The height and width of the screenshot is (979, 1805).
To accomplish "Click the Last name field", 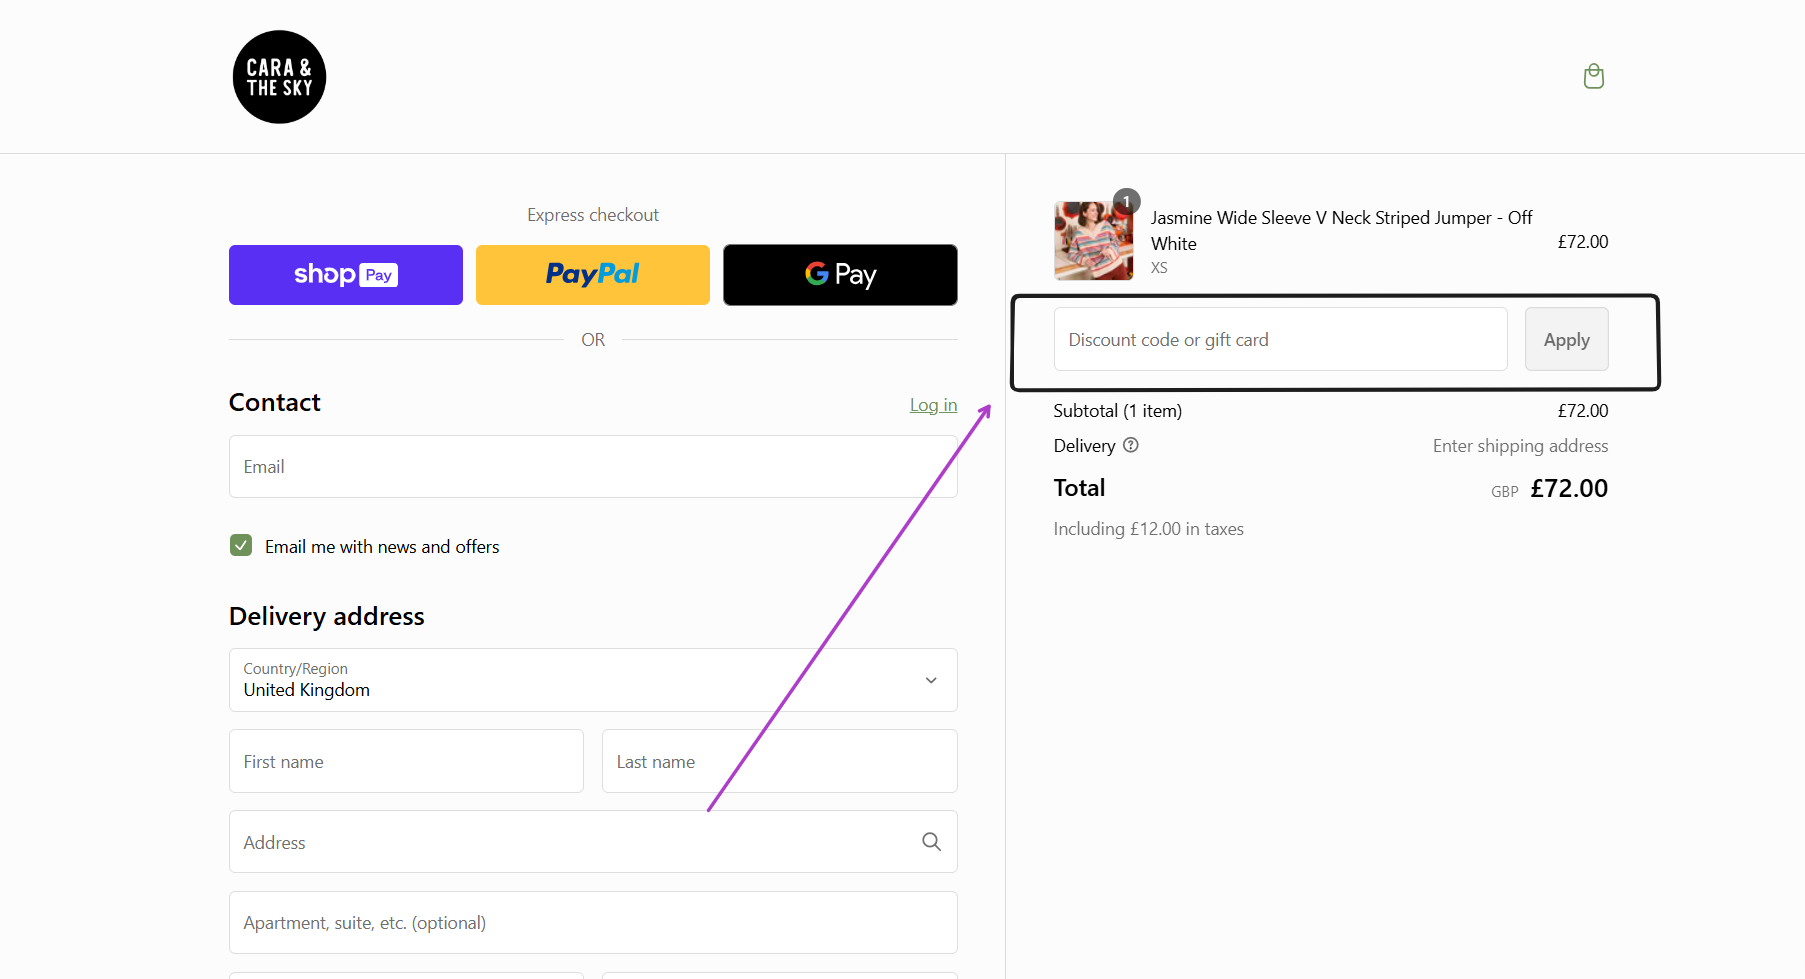I will tap(780, 761).
